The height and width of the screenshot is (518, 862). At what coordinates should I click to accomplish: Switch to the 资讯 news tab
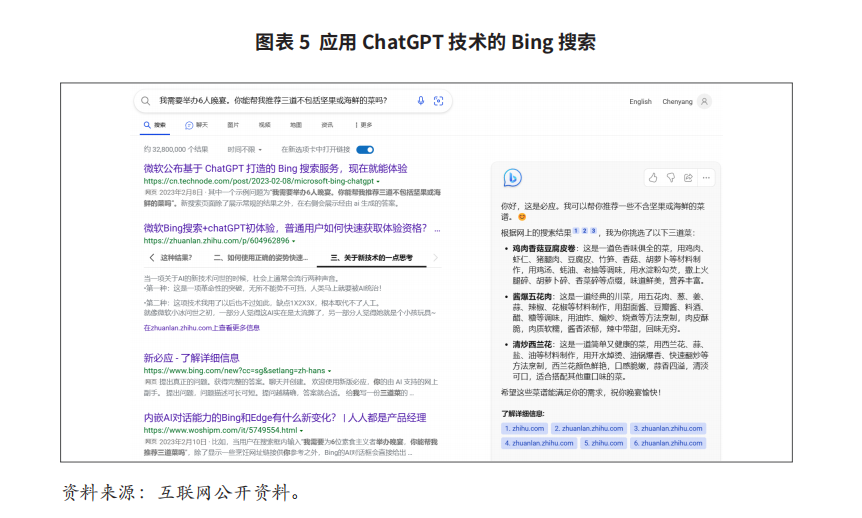click(327, 125)
